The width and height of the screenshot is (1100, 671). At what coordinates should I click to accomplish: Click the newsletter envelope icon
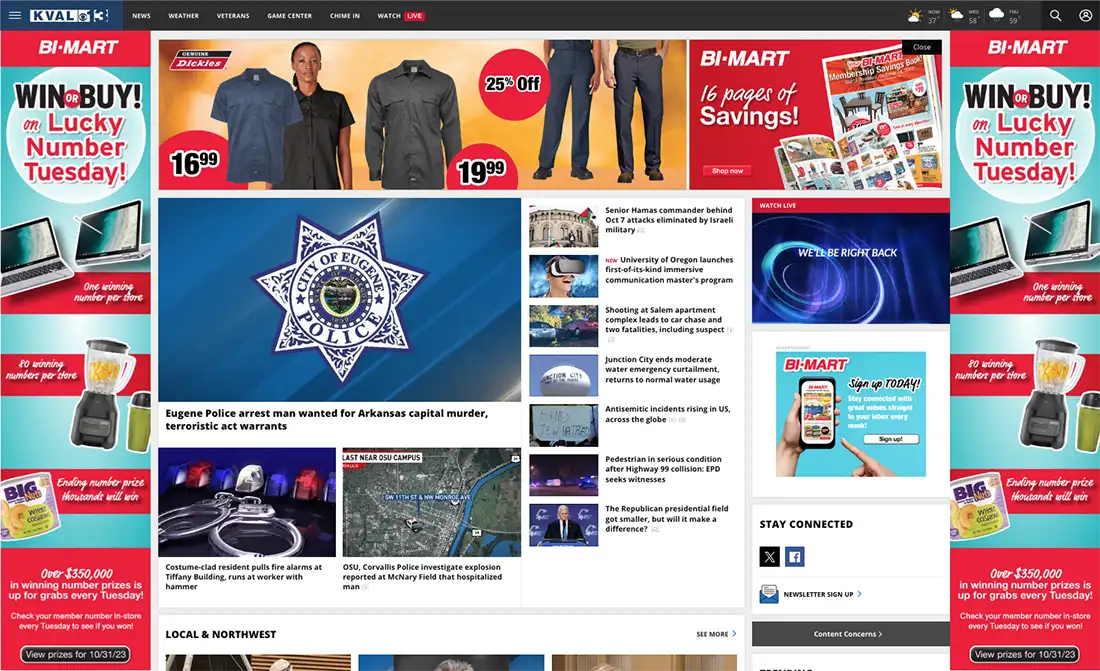pyautogui.click(x=769, y=594)
